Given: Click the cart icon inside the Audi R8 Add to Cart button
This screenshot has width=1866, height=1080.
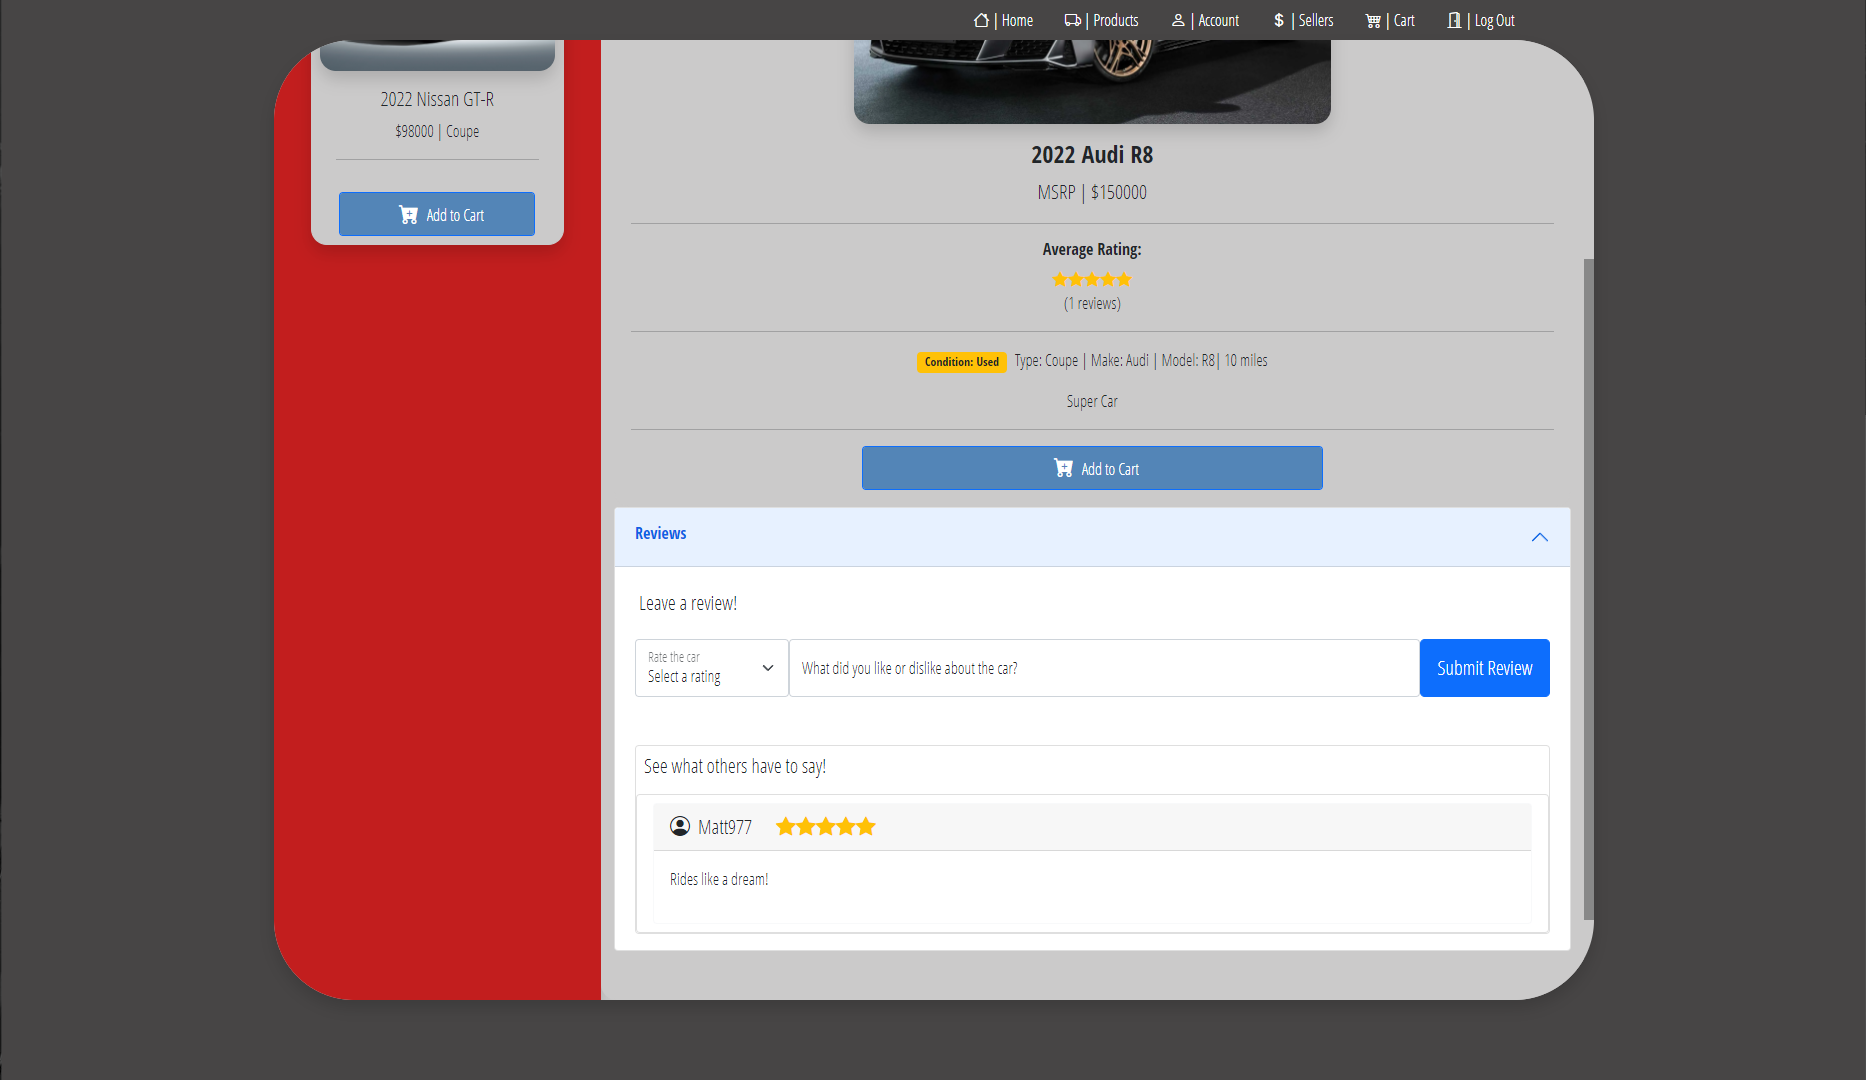Looking at the screenshot, I should pos(1061,467).
